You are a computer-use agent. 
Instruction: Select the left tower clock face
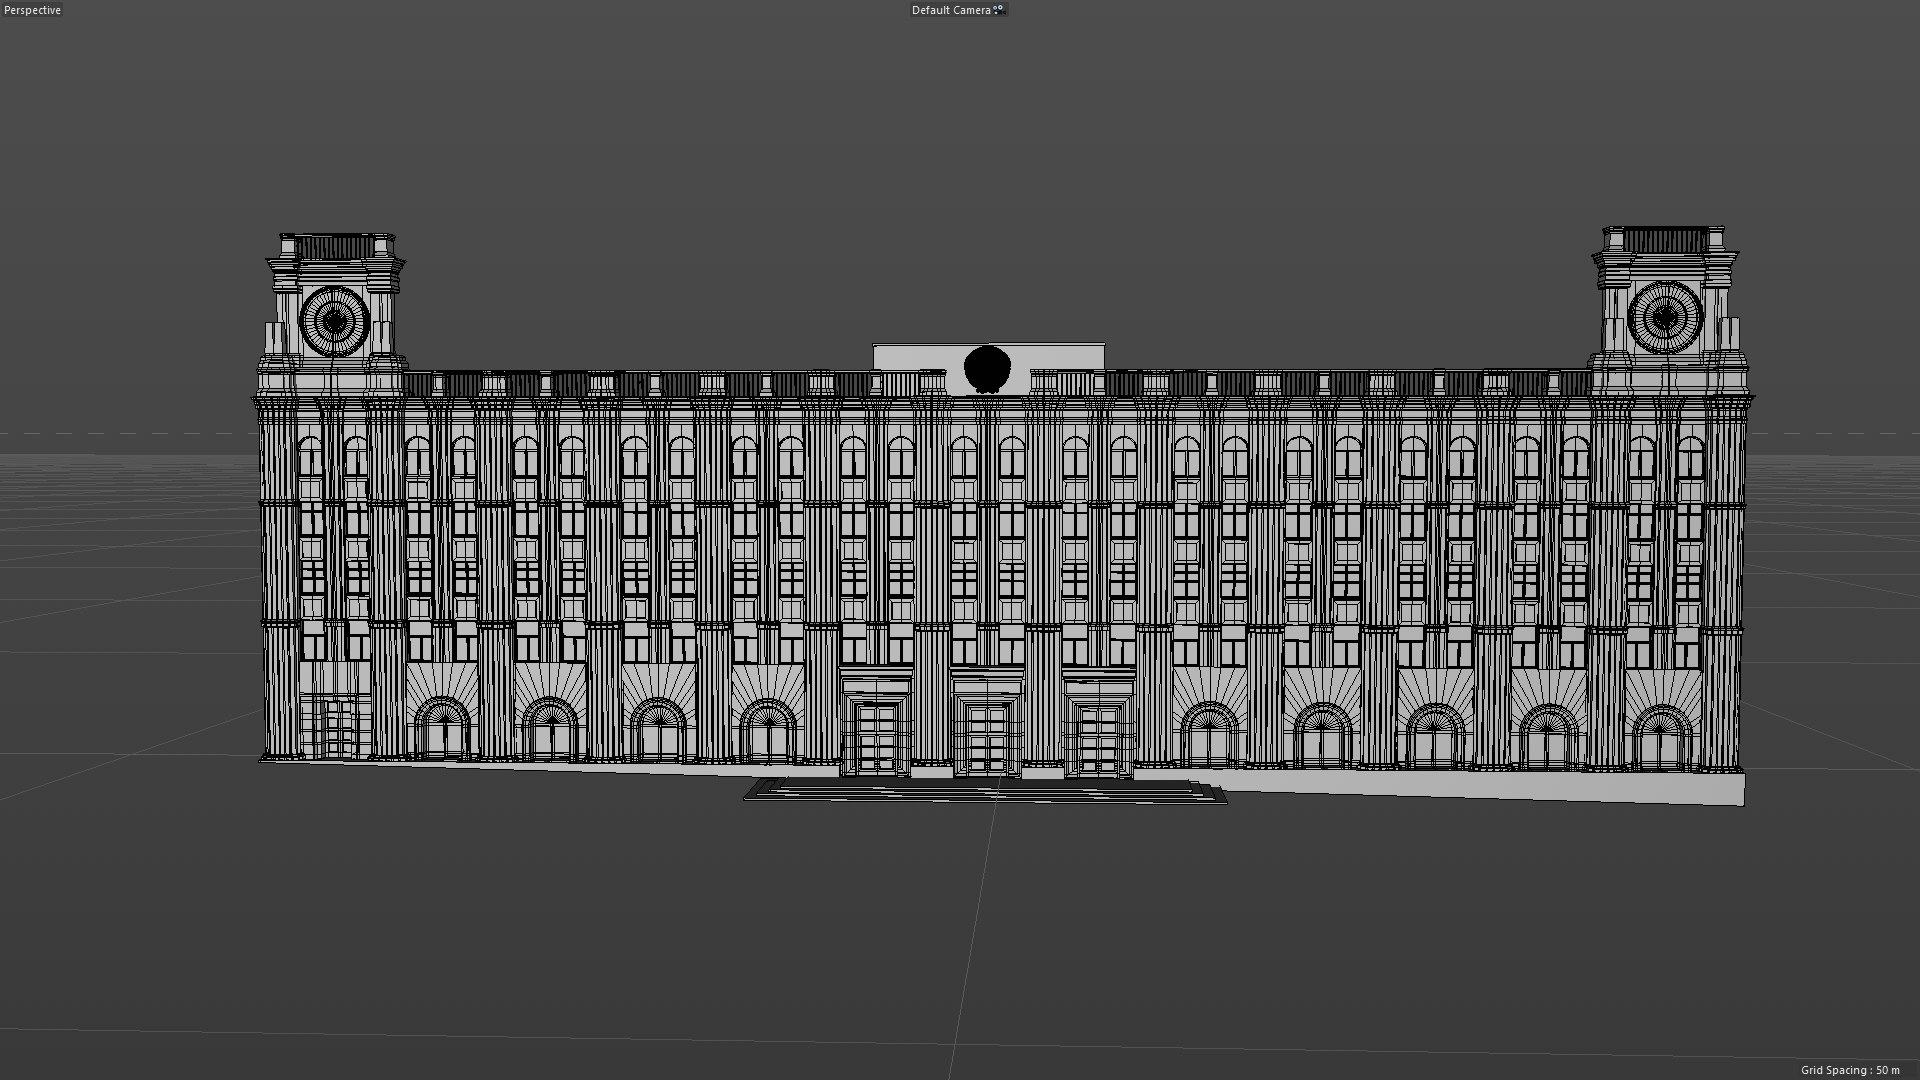tap(335, 320)
